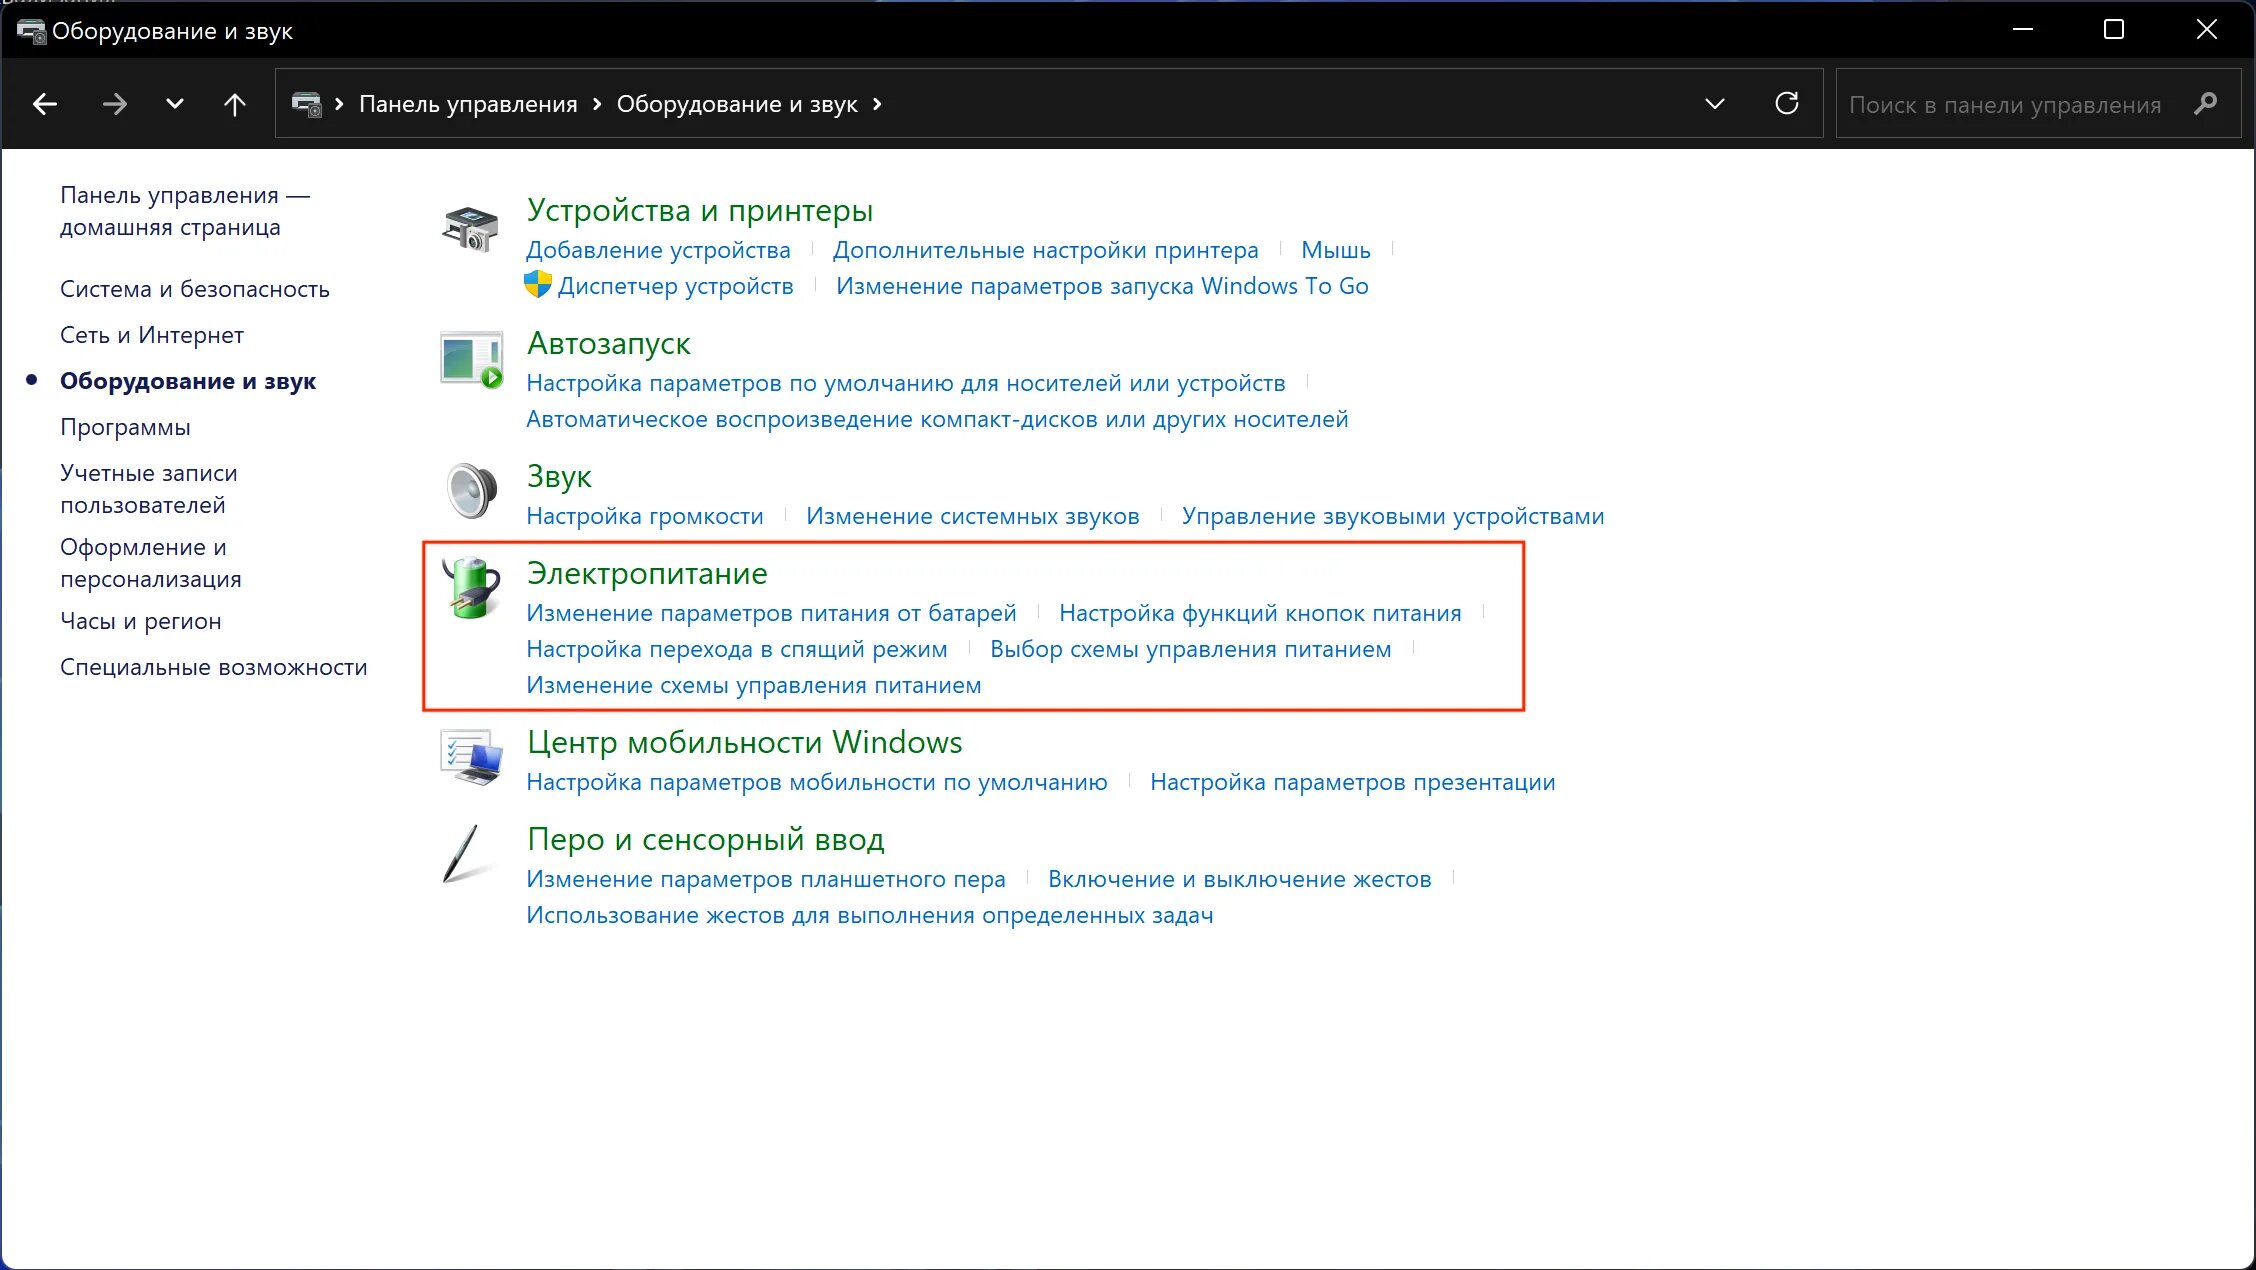Click the Devices and Printers camera icon
2256x1270 pixels.
pyautogui.click(x=470, y=228)
